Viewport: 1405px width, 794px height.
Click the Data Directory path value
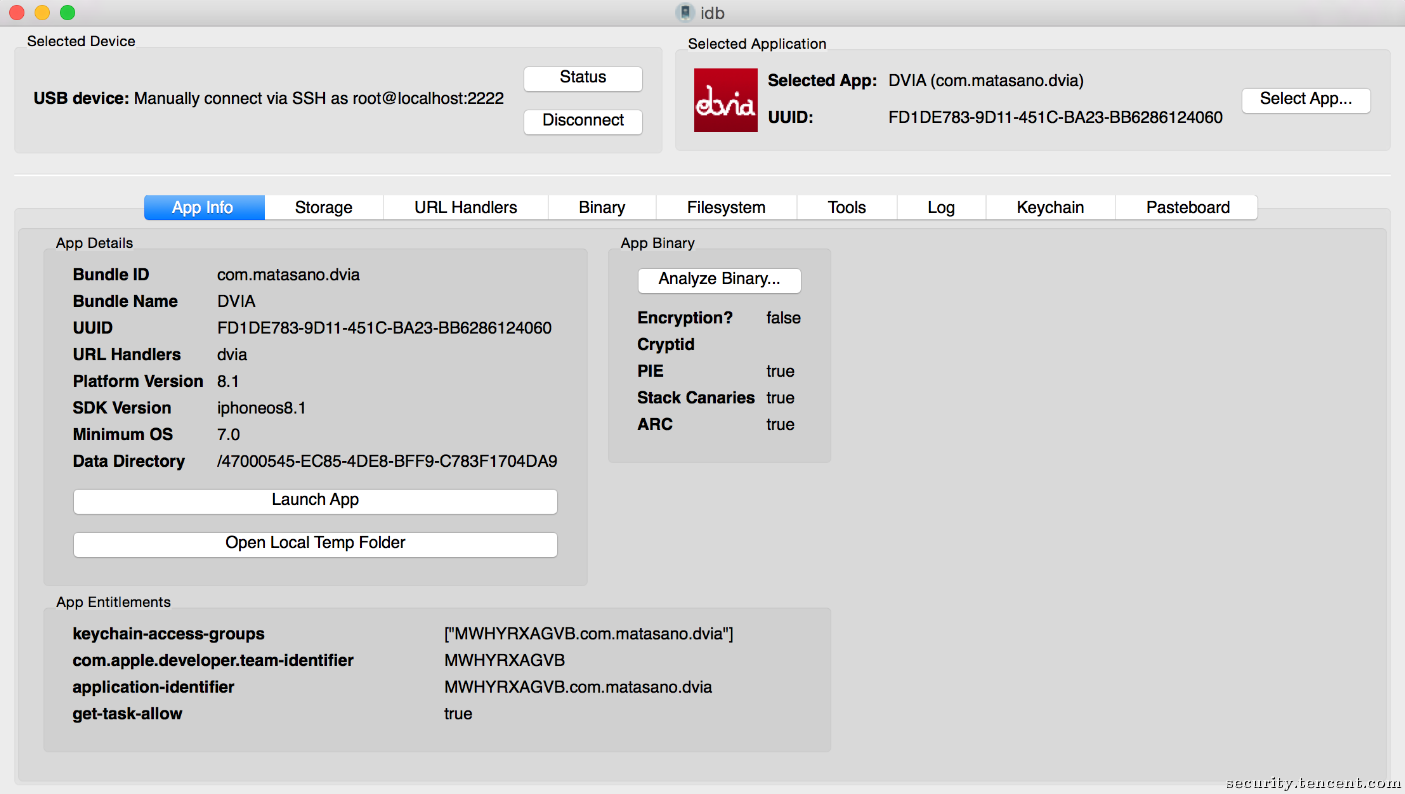click(387, 461)
